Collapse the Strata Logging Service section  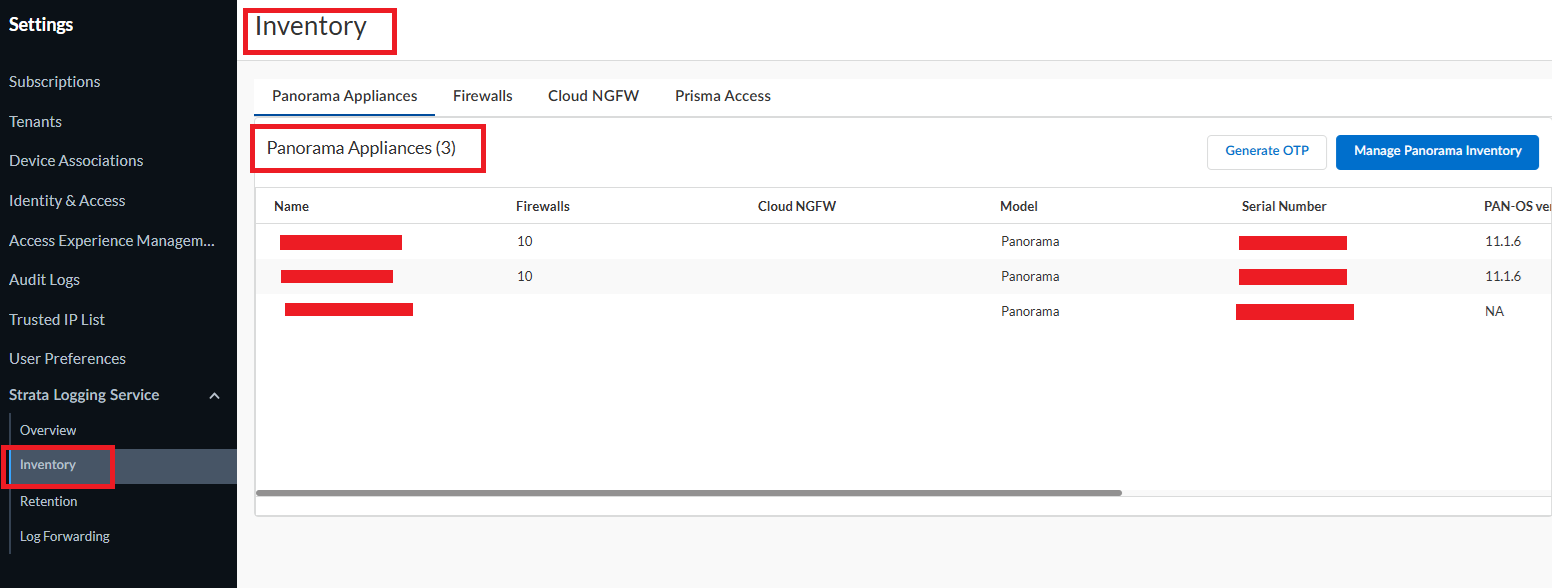click(214, 396)
